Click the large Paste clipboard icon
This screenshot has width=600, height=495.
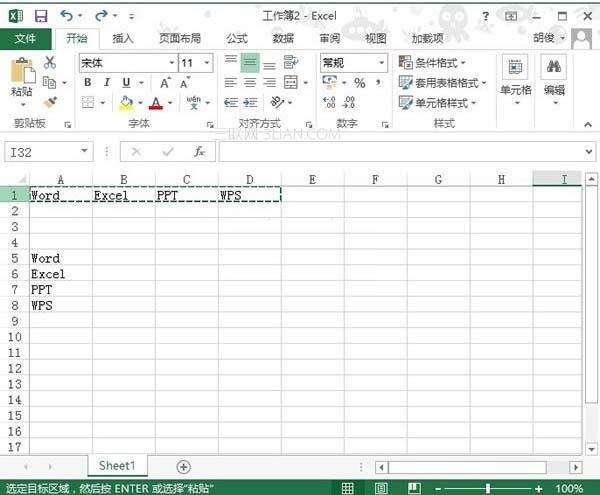pyautogui.click(x=23, y=71)
